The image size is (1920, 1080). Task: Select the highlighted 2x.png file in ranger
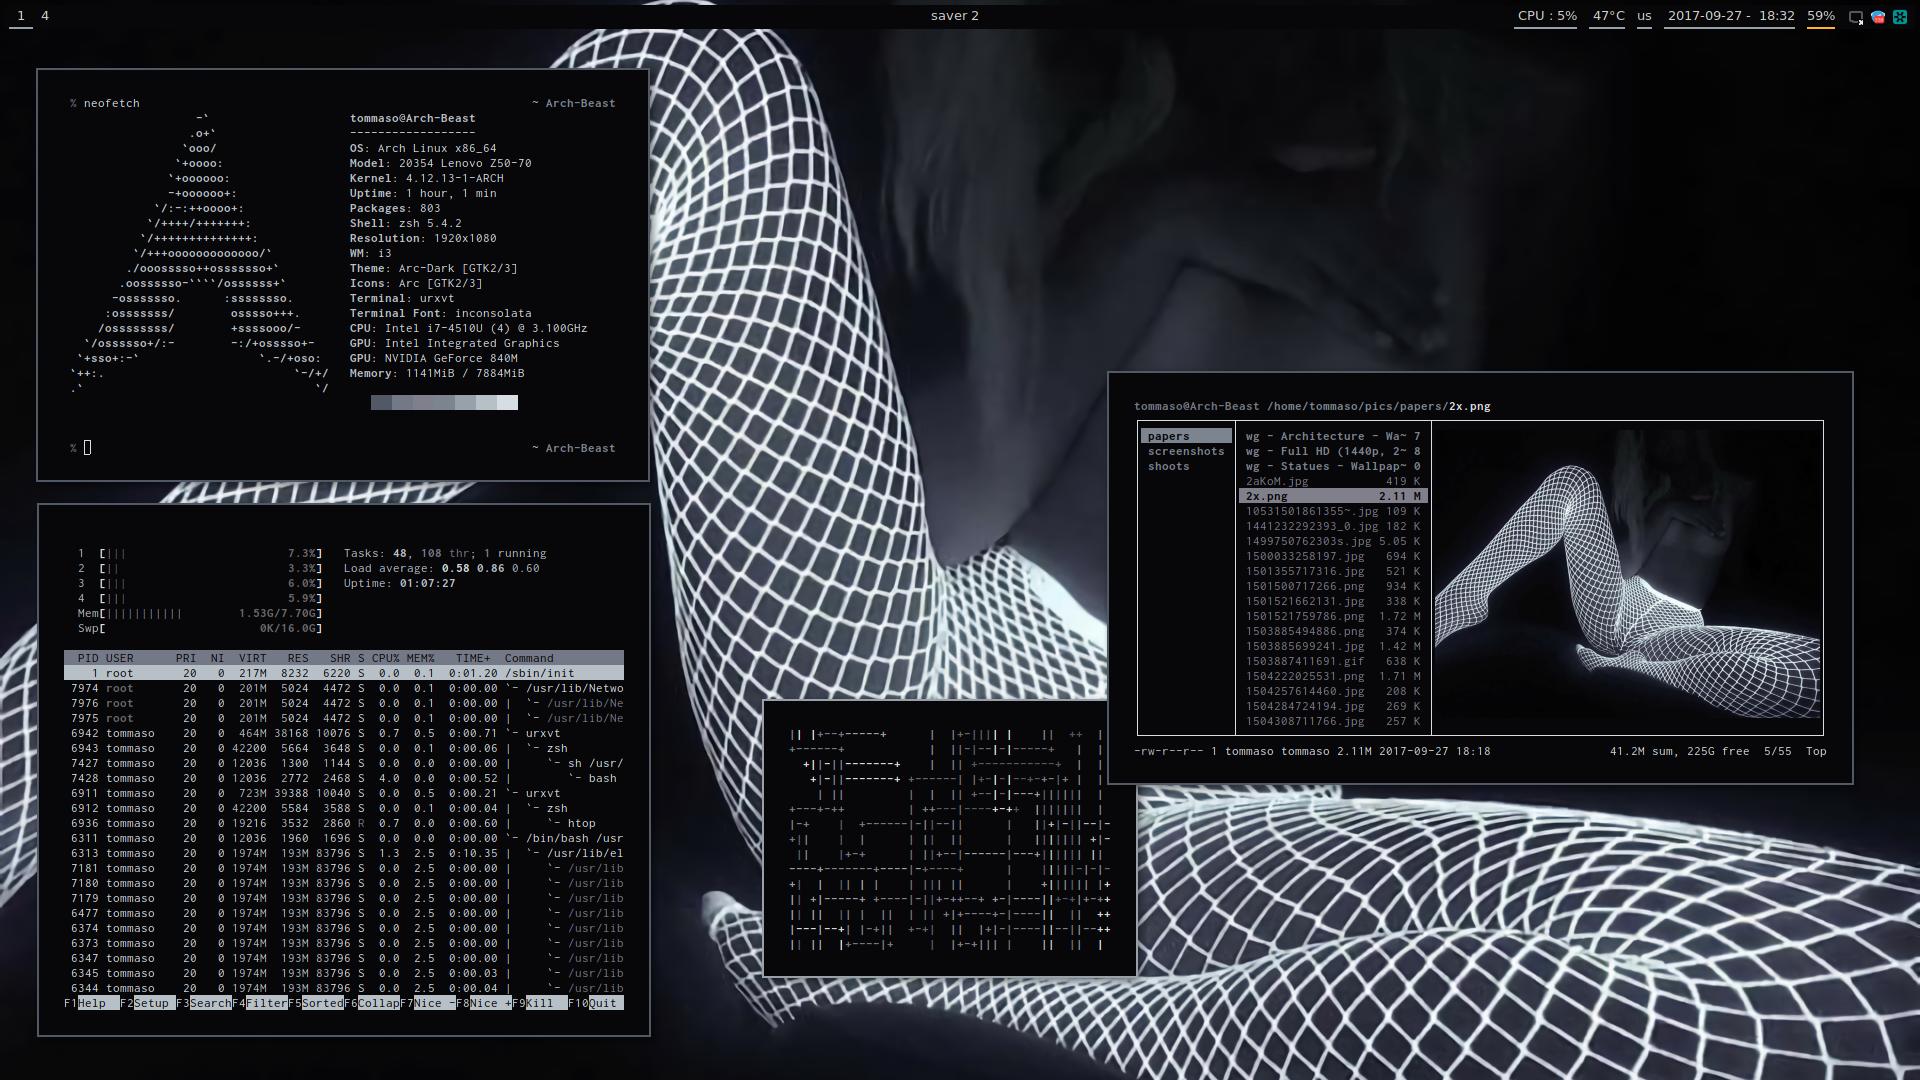[x=1333, y=496]
